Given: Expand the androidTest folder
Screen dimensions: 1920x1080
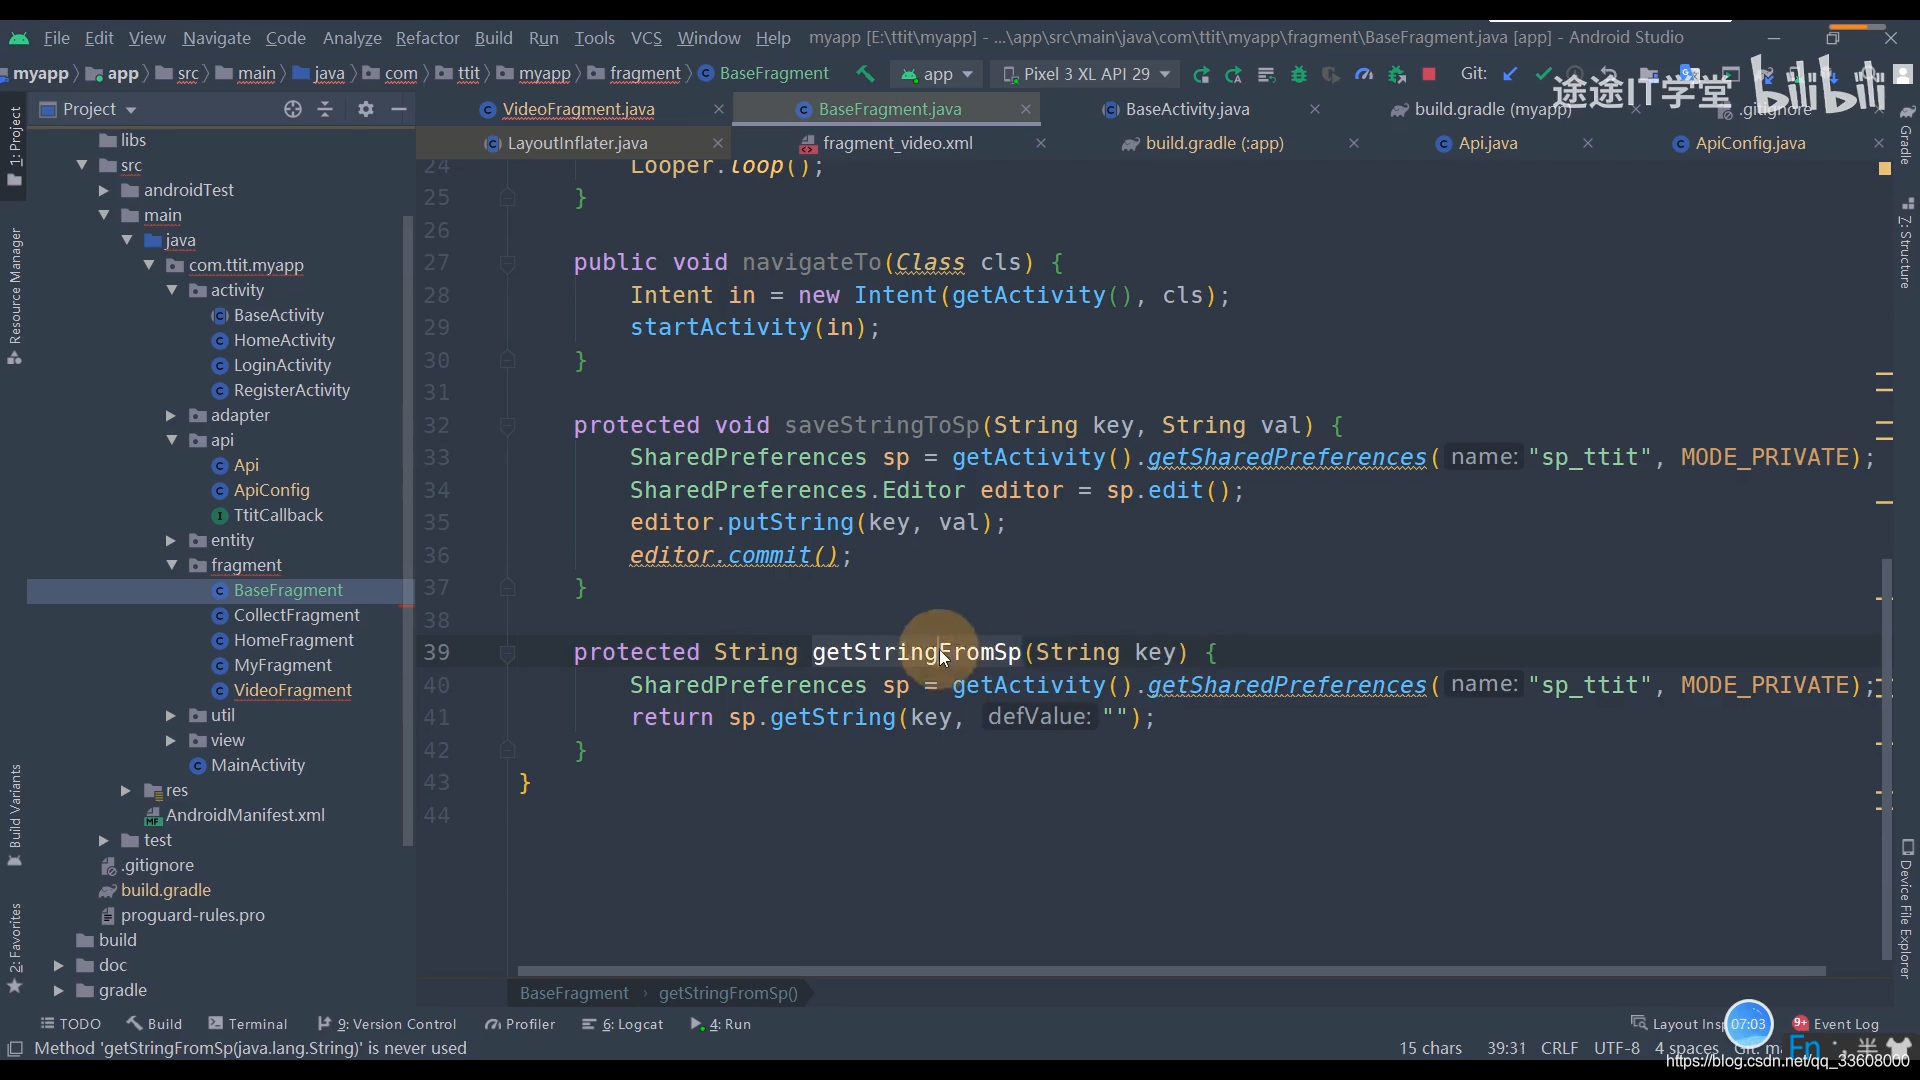Looking at the screenshot, I should click(104, 190).
